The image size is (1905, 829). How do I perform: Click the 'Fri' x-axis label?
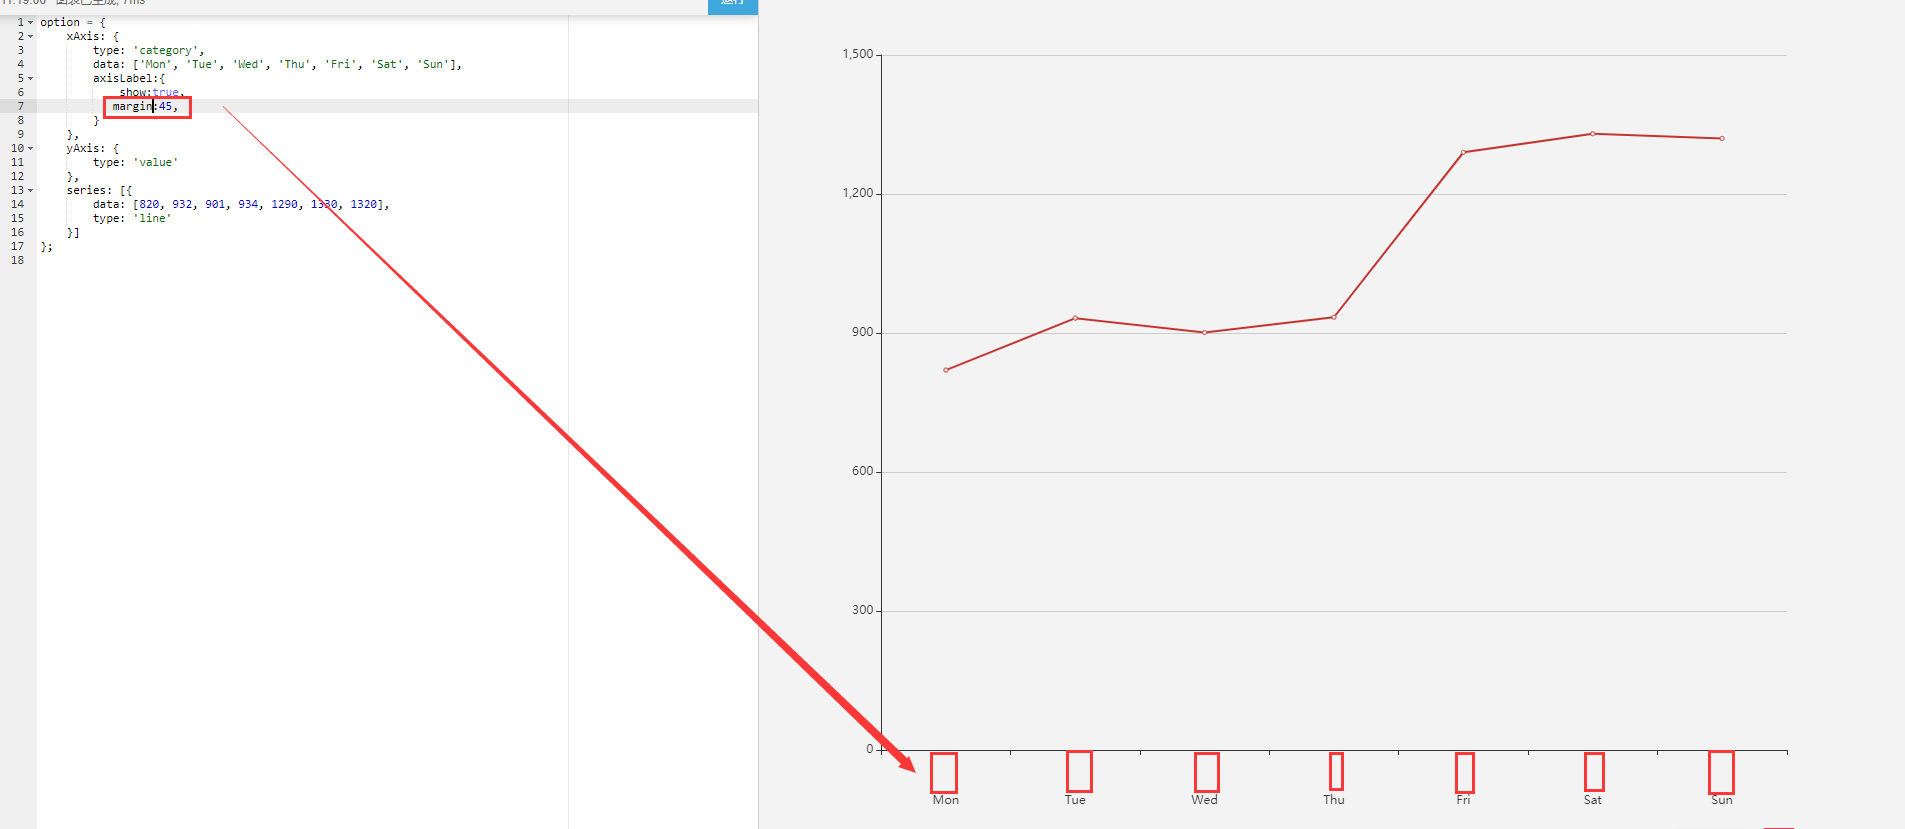coord(1463,800)
